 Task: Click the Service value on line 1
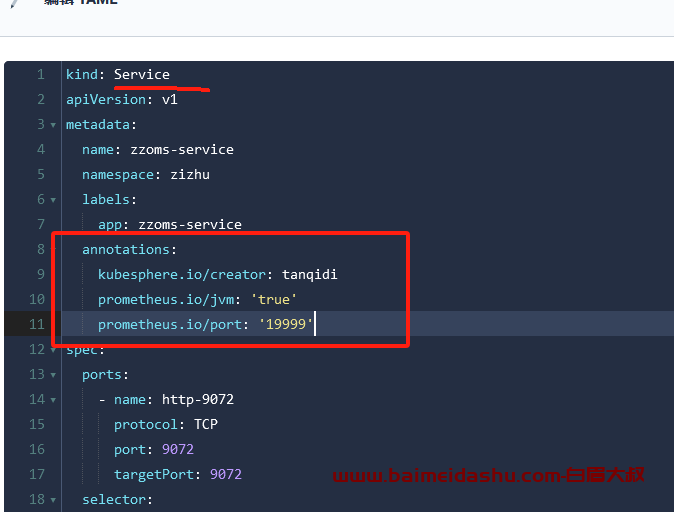pyautogui.click(x=142, y=74)
